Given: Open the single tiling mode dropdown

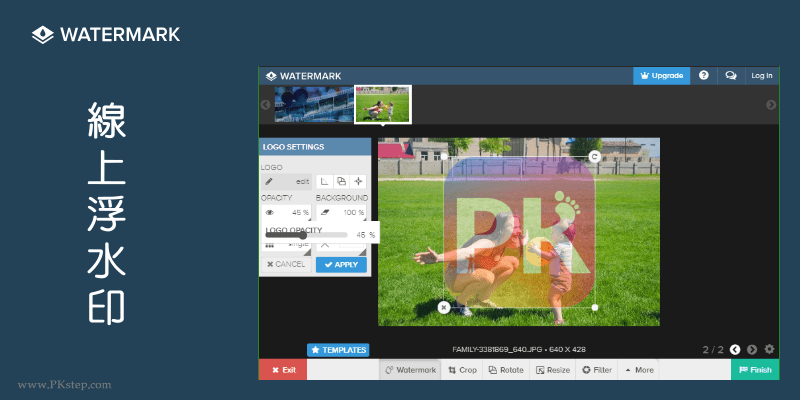Looking at the screenshot, I should (286, 246).
